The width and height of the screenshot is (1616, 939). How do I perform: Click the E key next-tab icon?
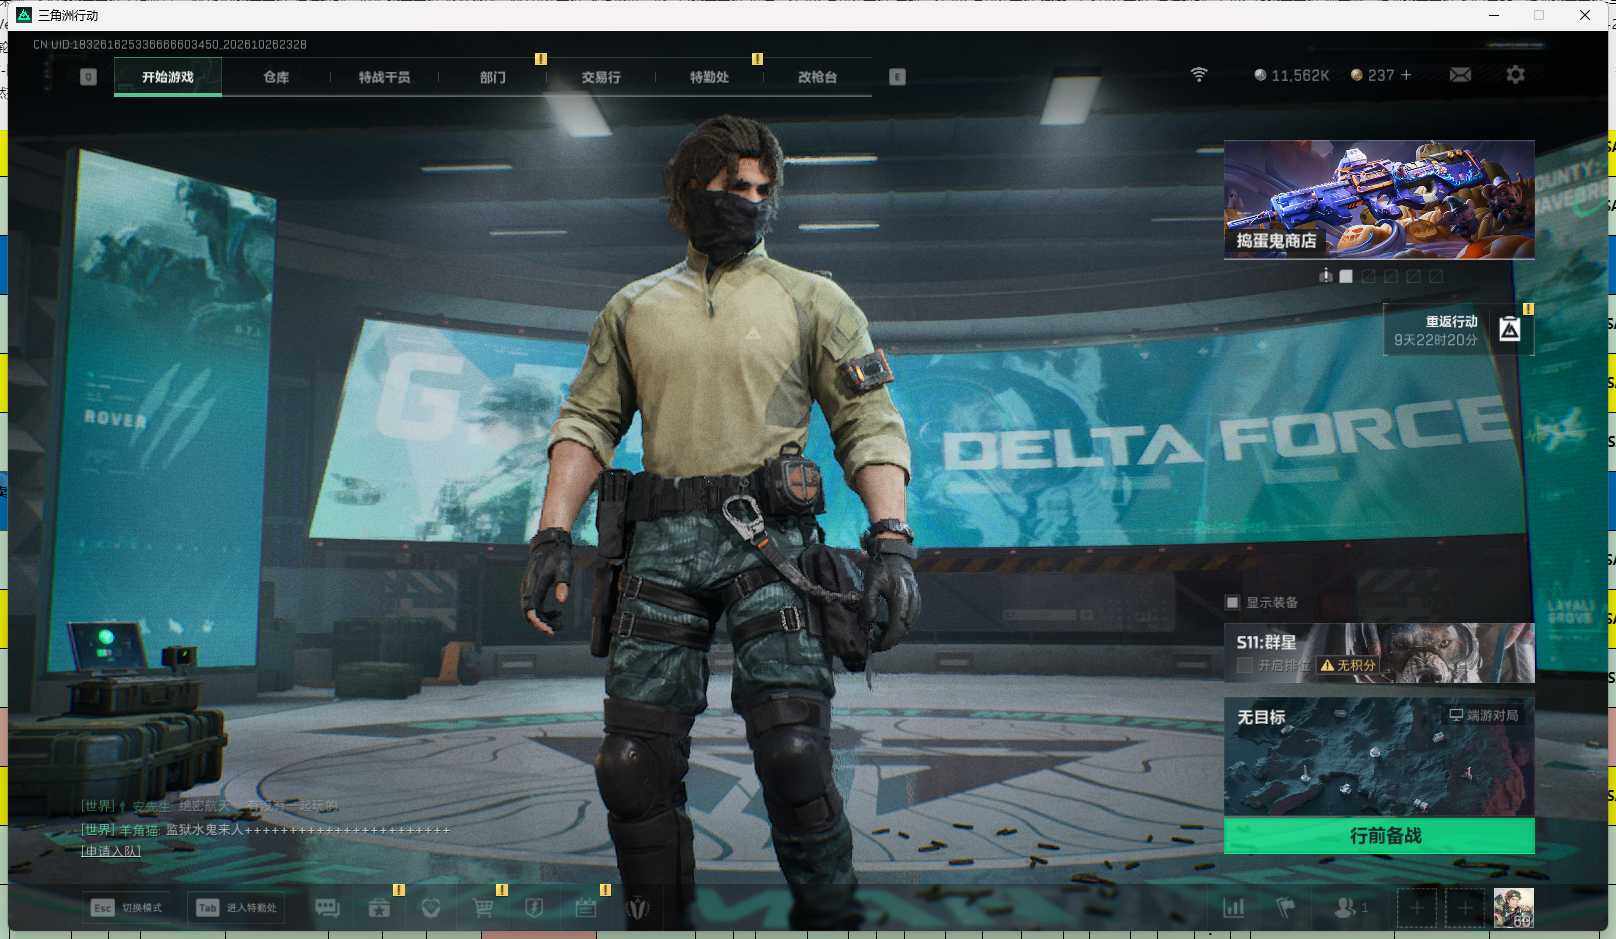coord(897,77)
